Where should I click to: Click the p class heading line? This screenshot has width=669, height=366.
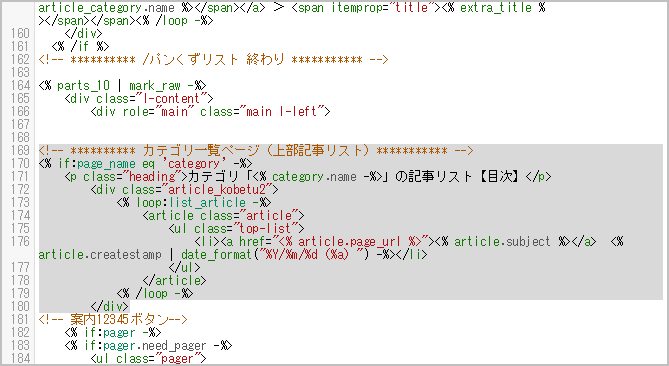coord(308,177)
